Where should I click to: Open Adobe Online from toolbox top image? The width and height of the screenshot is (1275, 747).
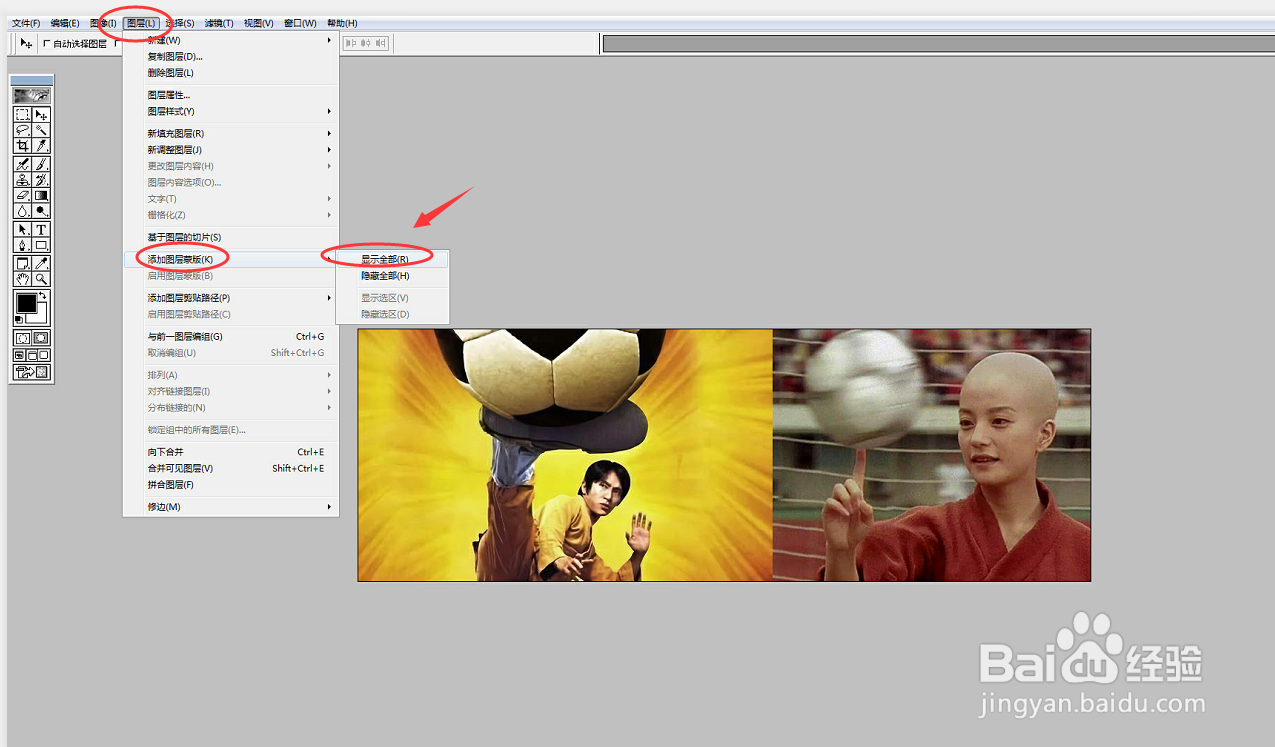[x=32, y=96]
